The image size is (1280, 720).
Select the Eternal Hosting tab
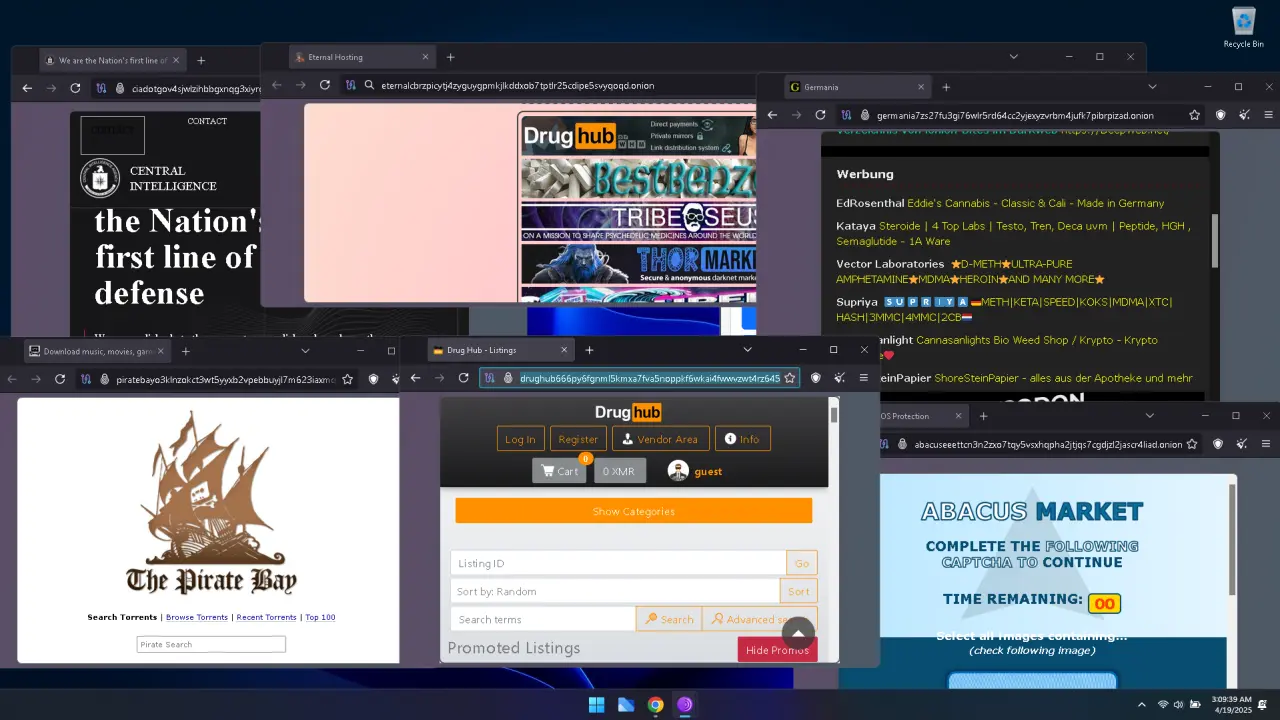coord(362,57)
